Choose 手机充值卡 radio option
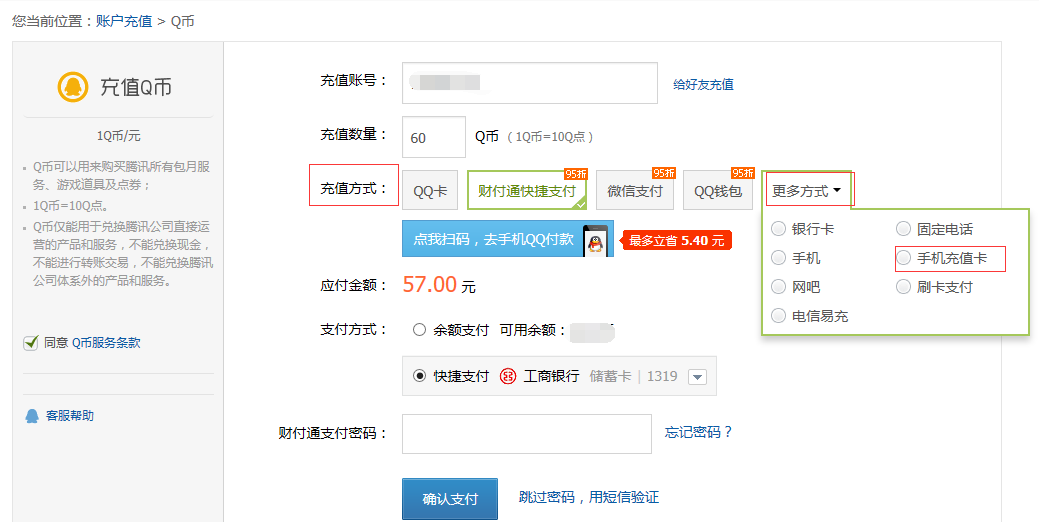This screenshot has width=1039, height=522. pyautogui.click(x=903, y=258)
